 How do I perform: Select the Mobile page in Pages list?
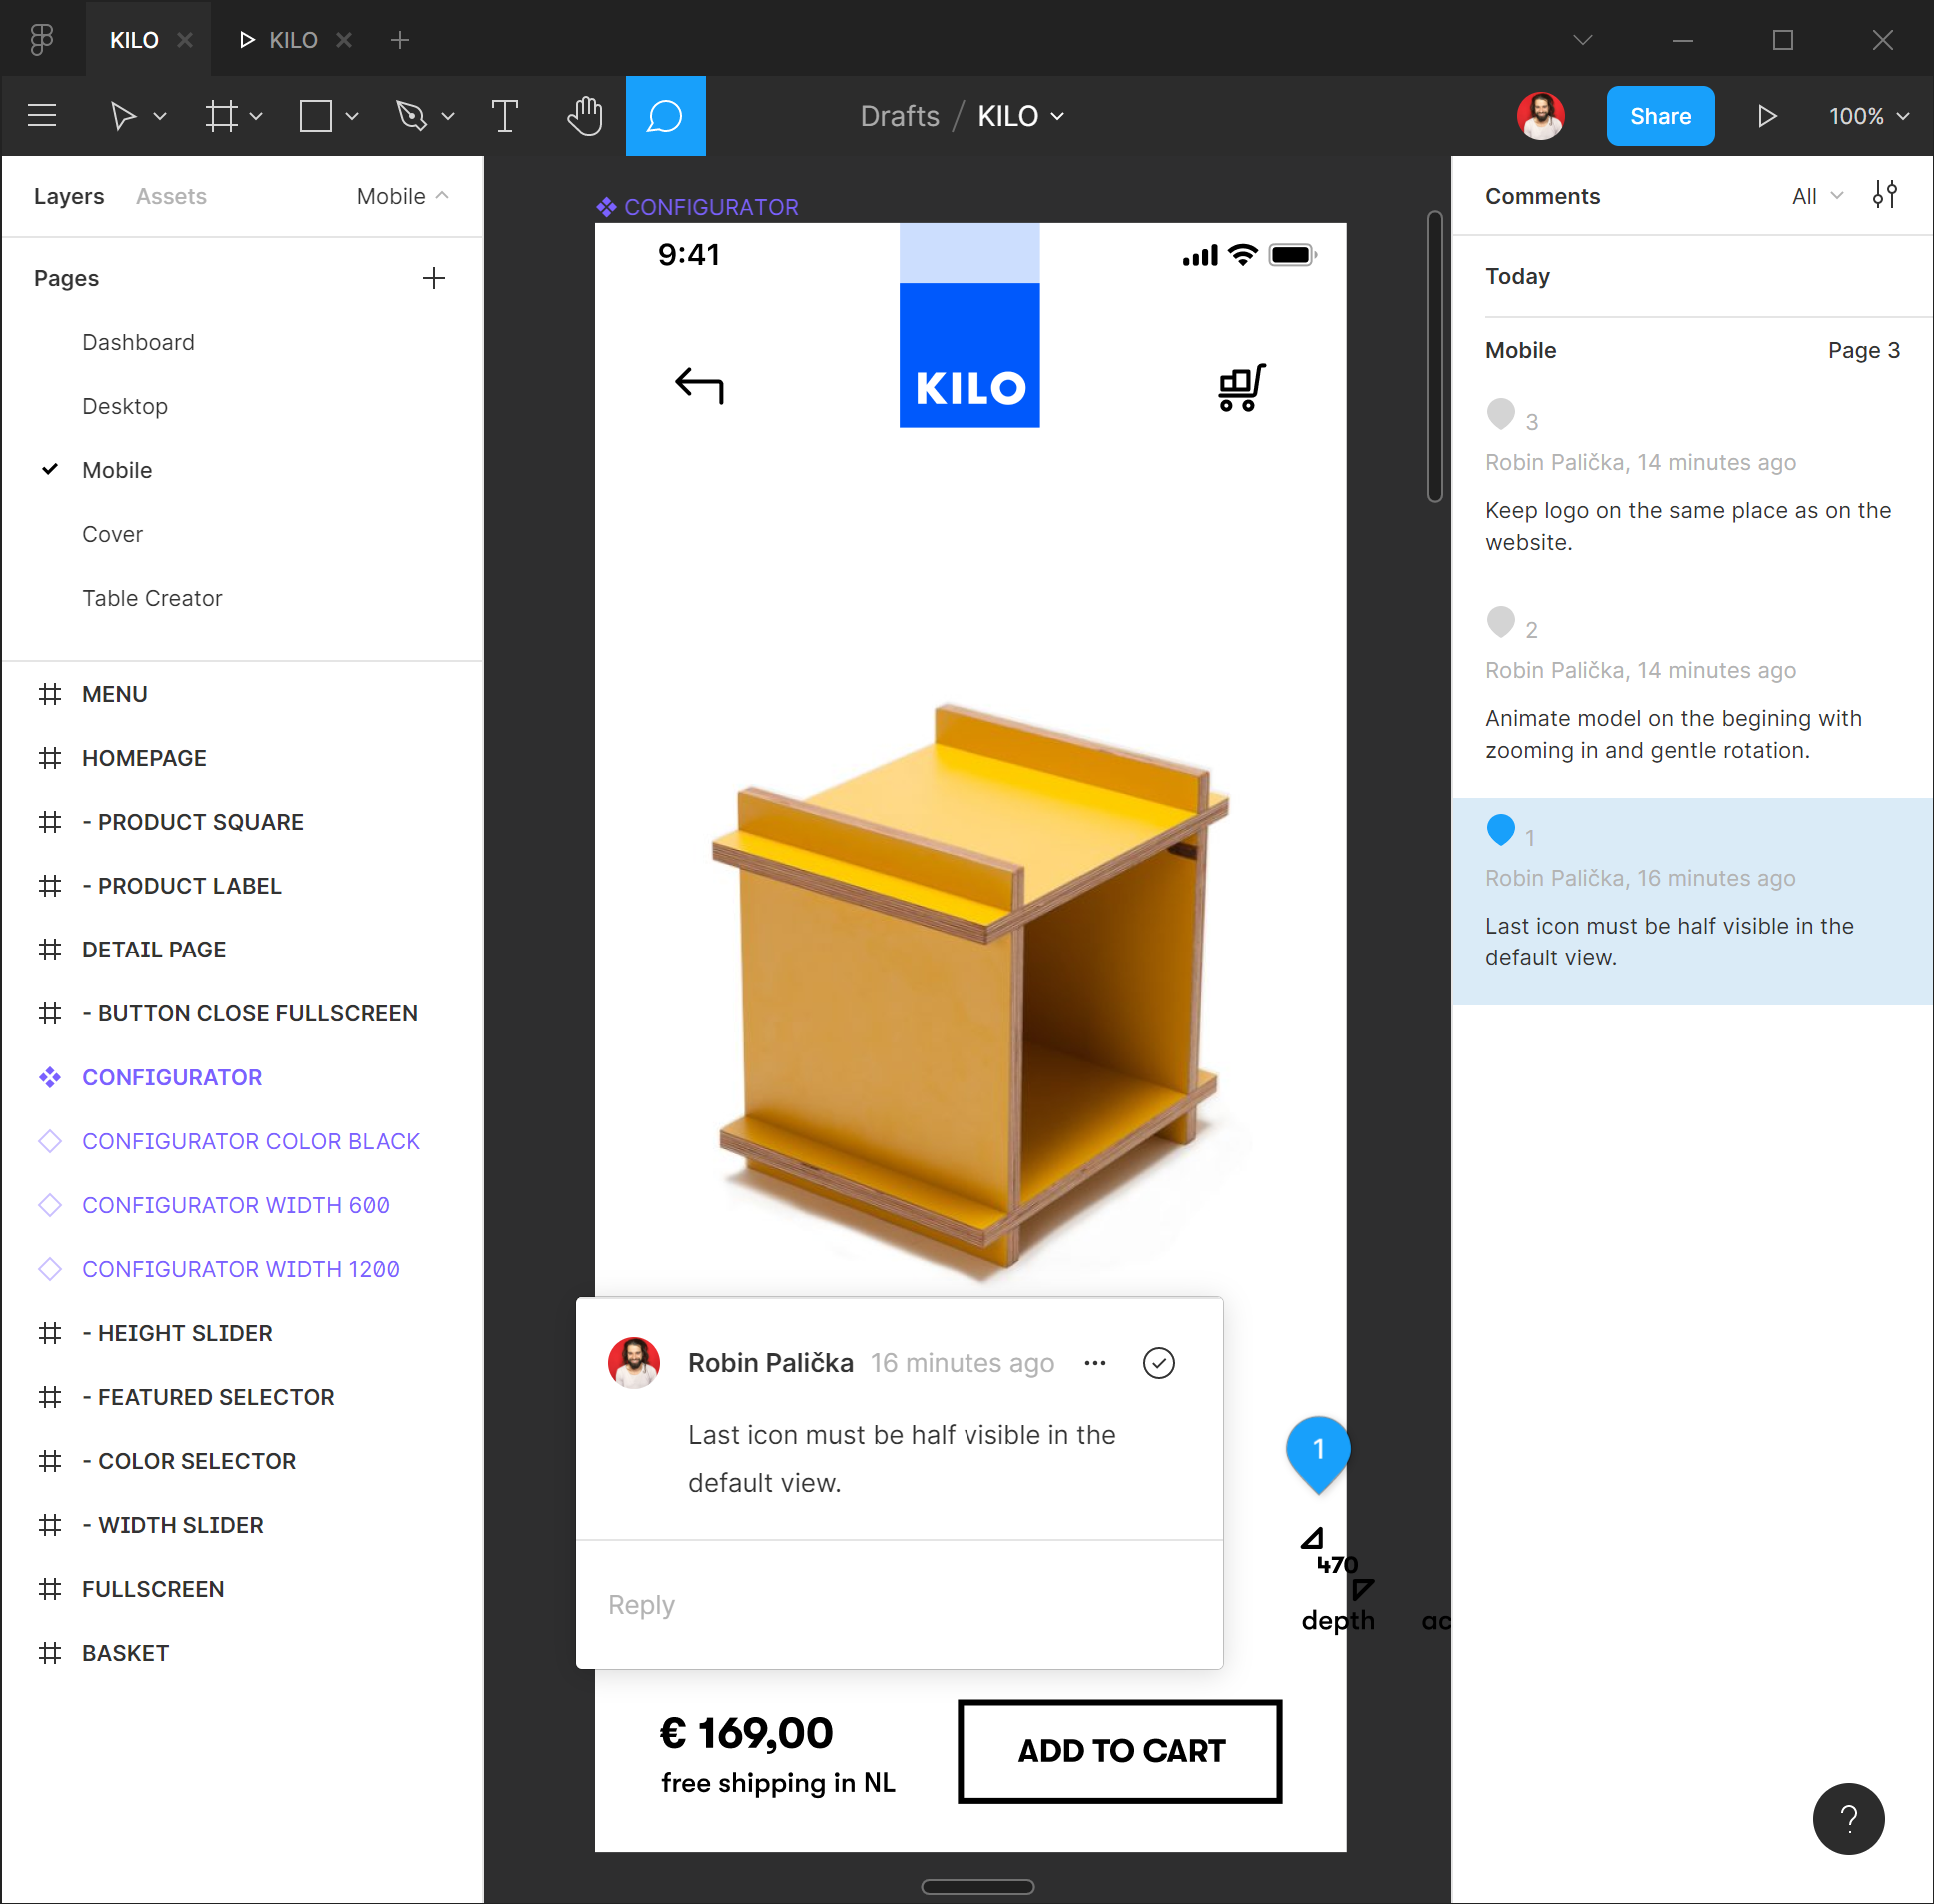click(x=117, y=470)
